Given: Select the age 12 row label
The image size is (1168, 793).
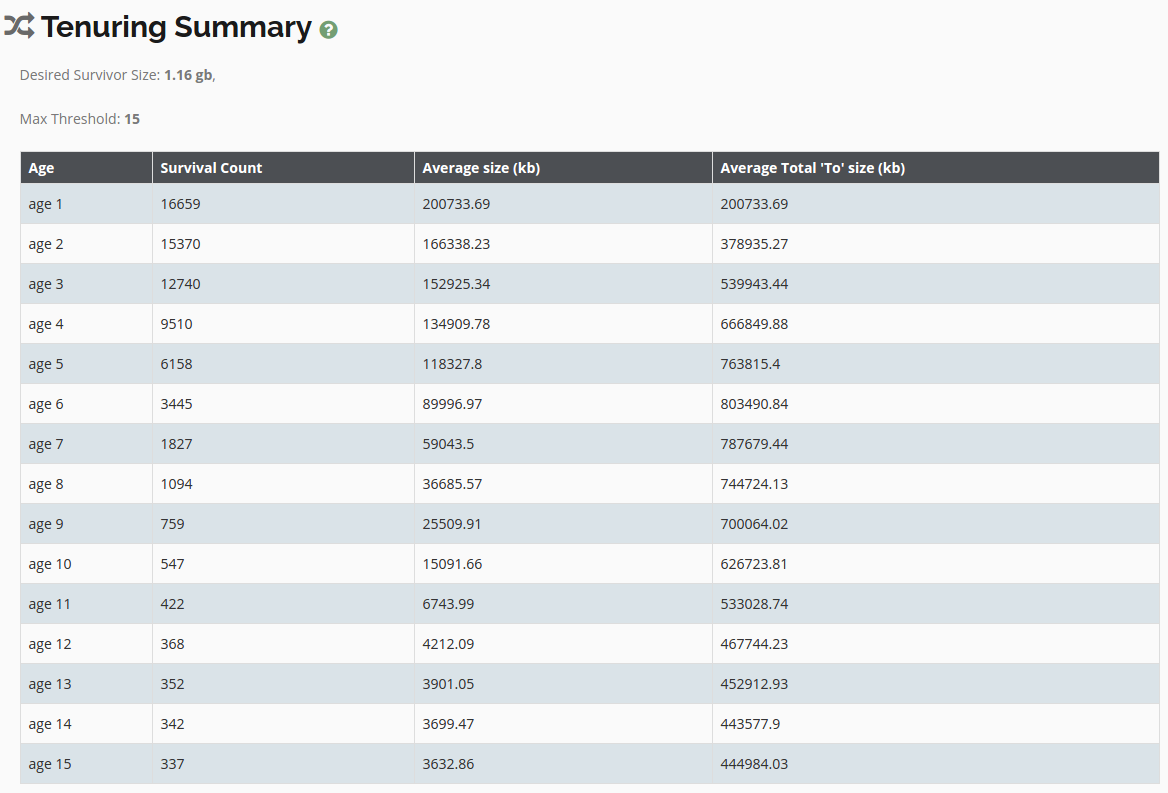Looking at the screenshot, I should (x=50, y=645).
